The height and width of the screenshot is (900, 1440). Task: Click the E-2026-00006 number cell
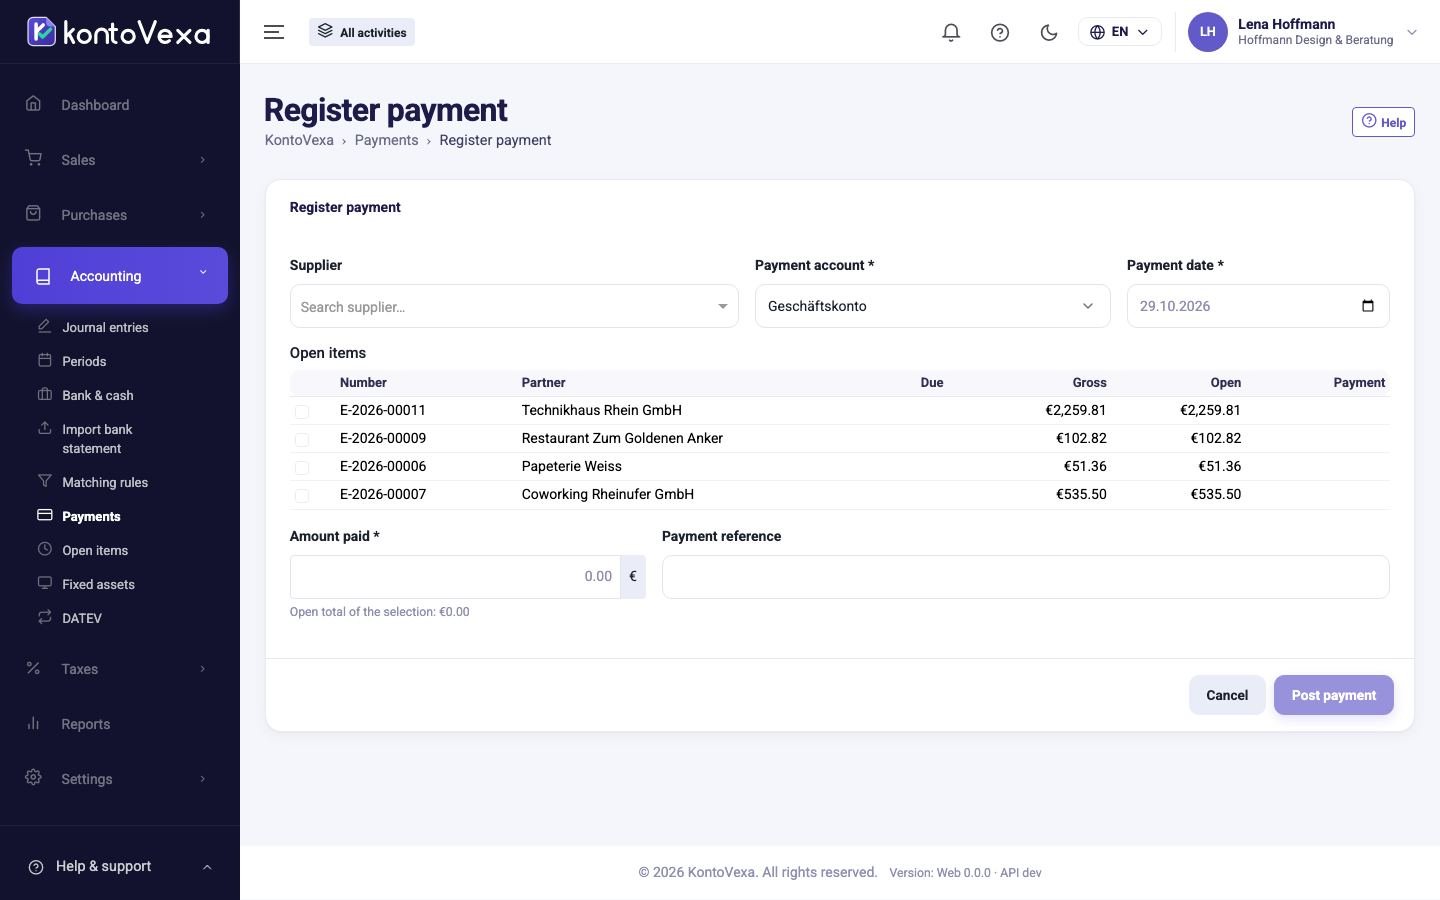383,466
